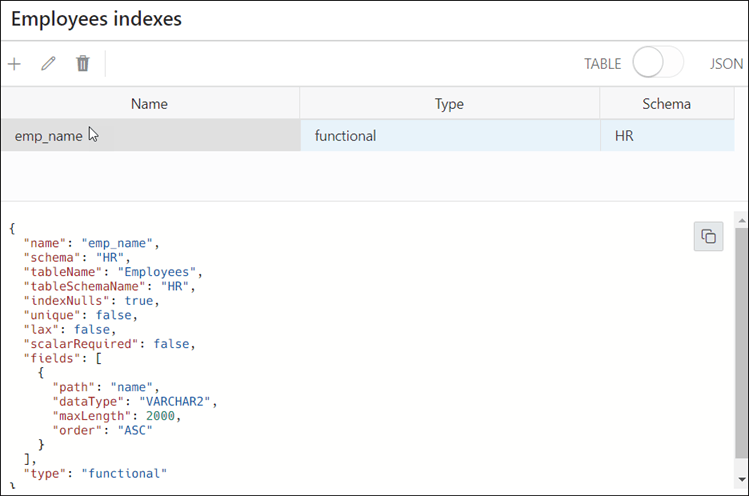Image resolution: width=749 pixels, height=496 pixels.
Task: Click the "tableName" line in JSON
Action: pyautogui.click(x=112, y=271)
